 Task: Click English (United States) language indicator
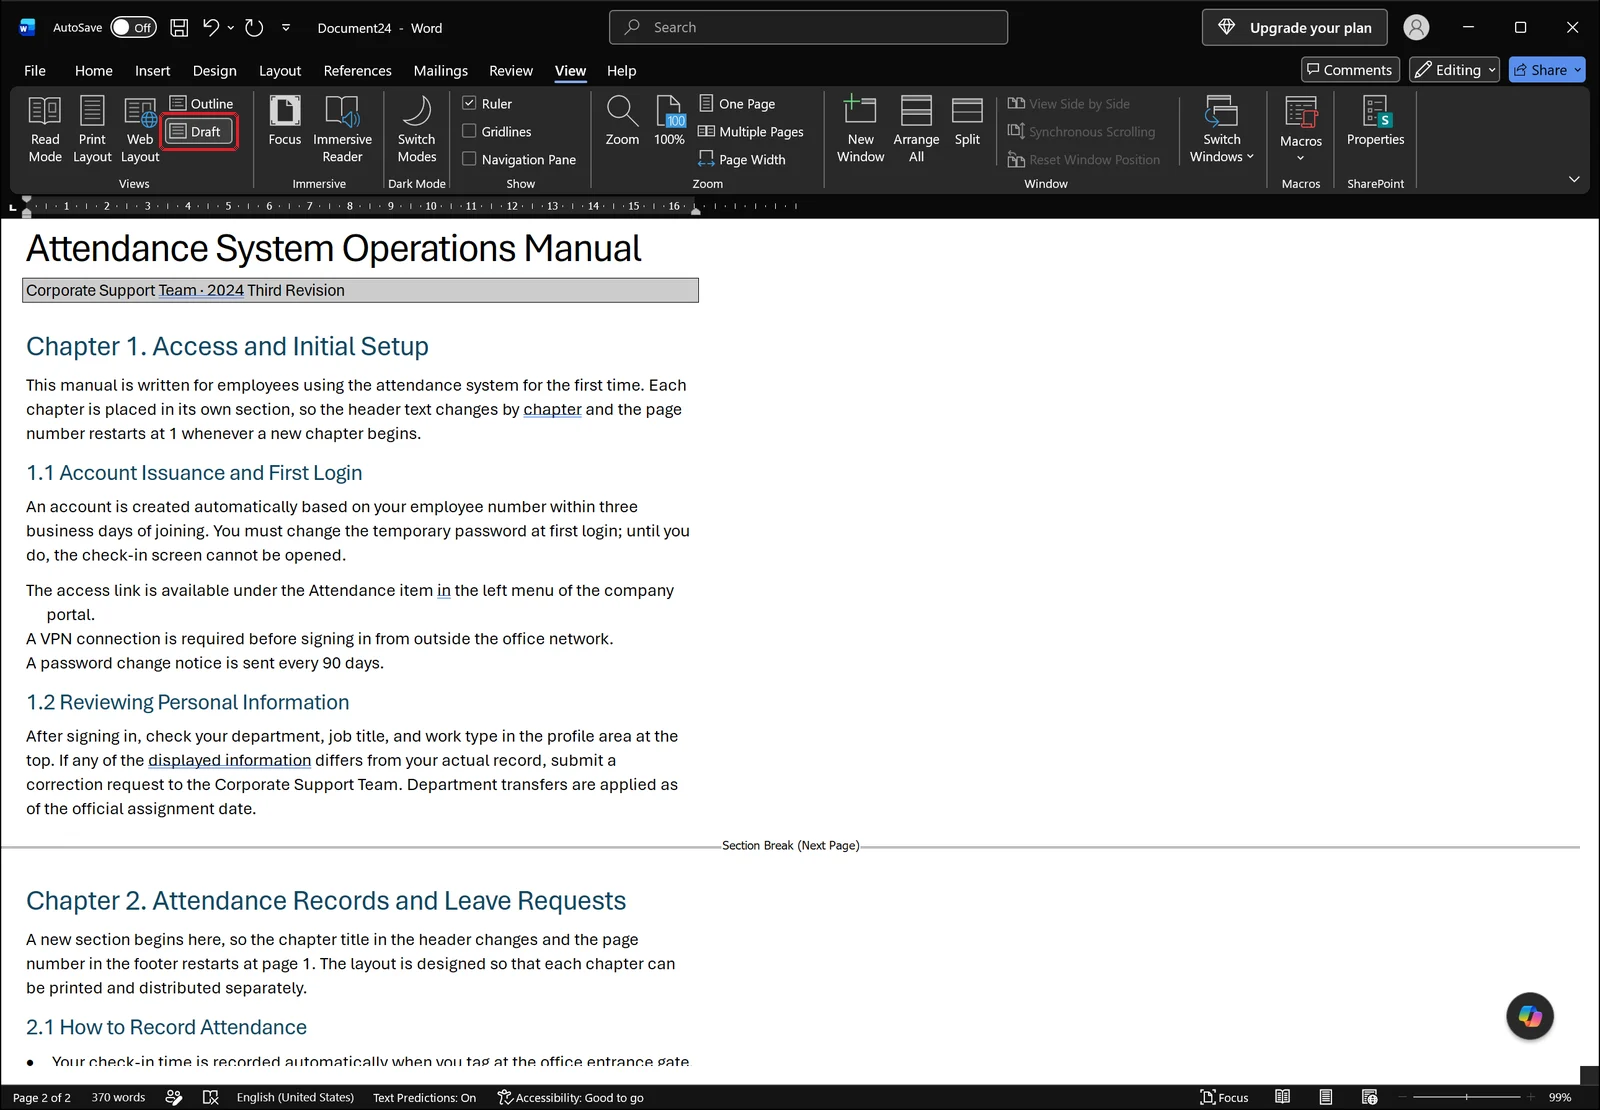(295, 1097)
